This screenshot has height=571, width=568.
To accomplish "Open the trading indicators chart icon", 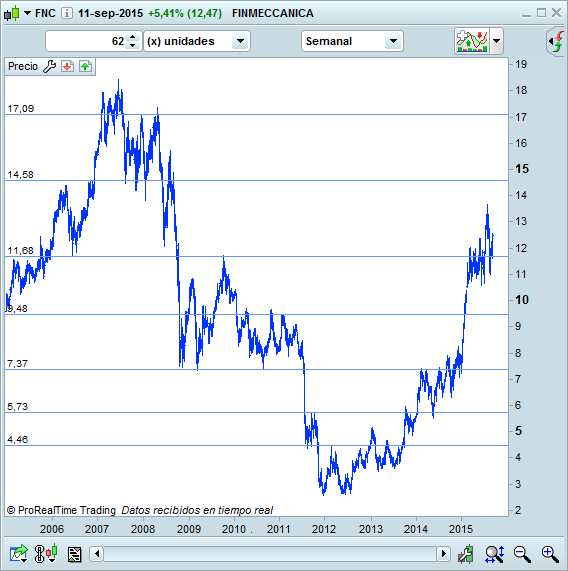I will click(x=472, y=41).
